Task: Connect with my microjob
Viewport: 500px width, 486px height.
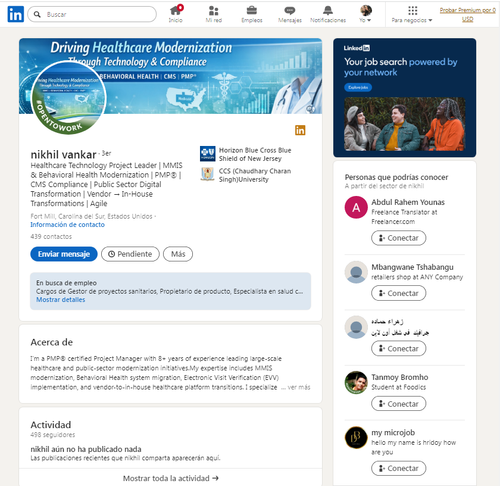Action: pyautogui.click(x=399, y=468)
